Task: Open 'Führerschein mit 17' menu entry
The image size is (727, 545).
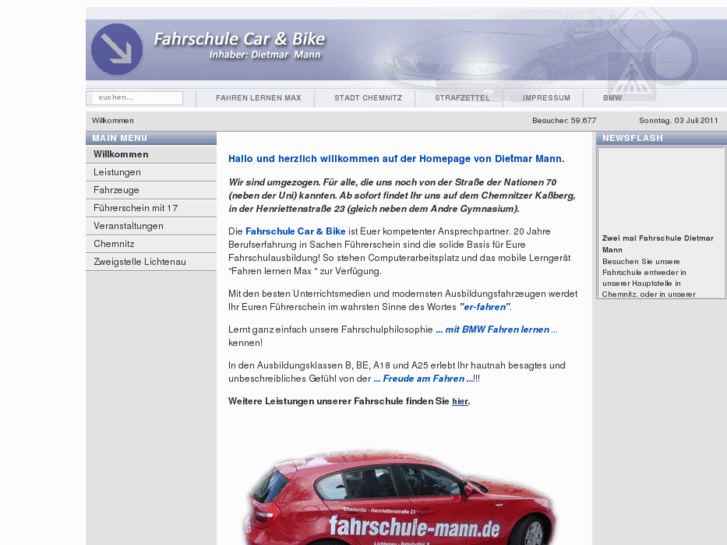Action: click(x=151, y=208)
